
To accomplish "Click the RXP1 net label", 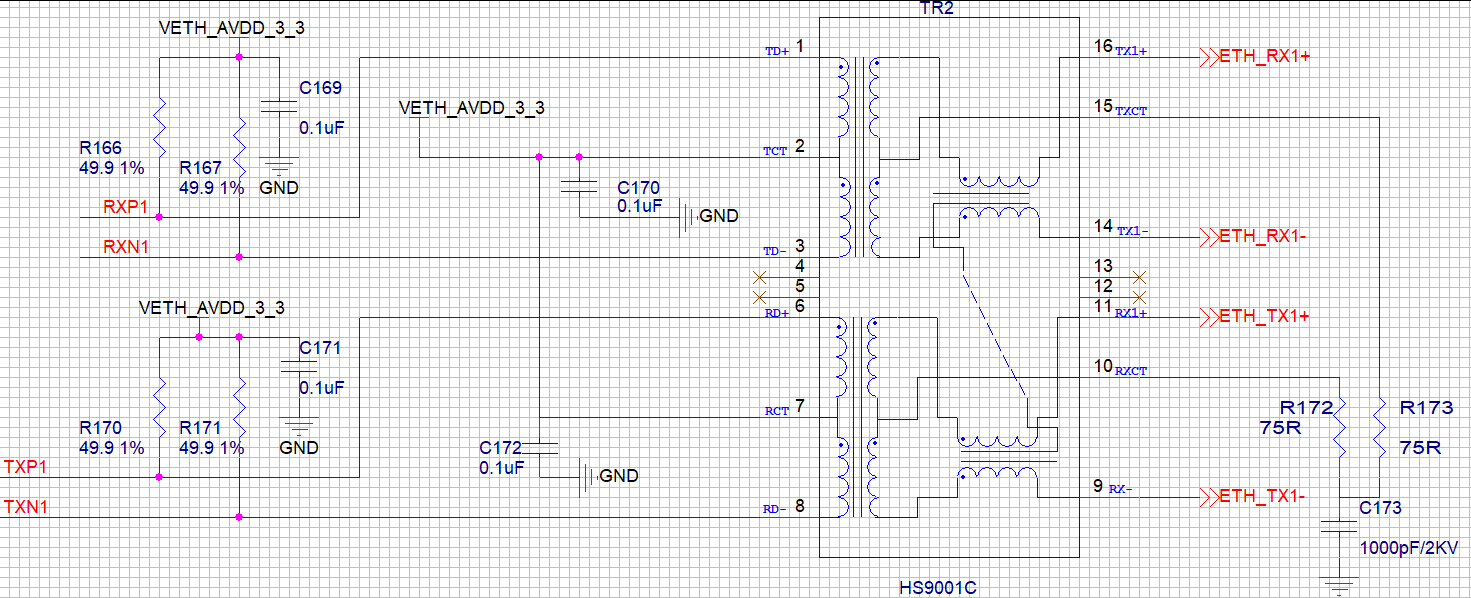I will (125, 207).
